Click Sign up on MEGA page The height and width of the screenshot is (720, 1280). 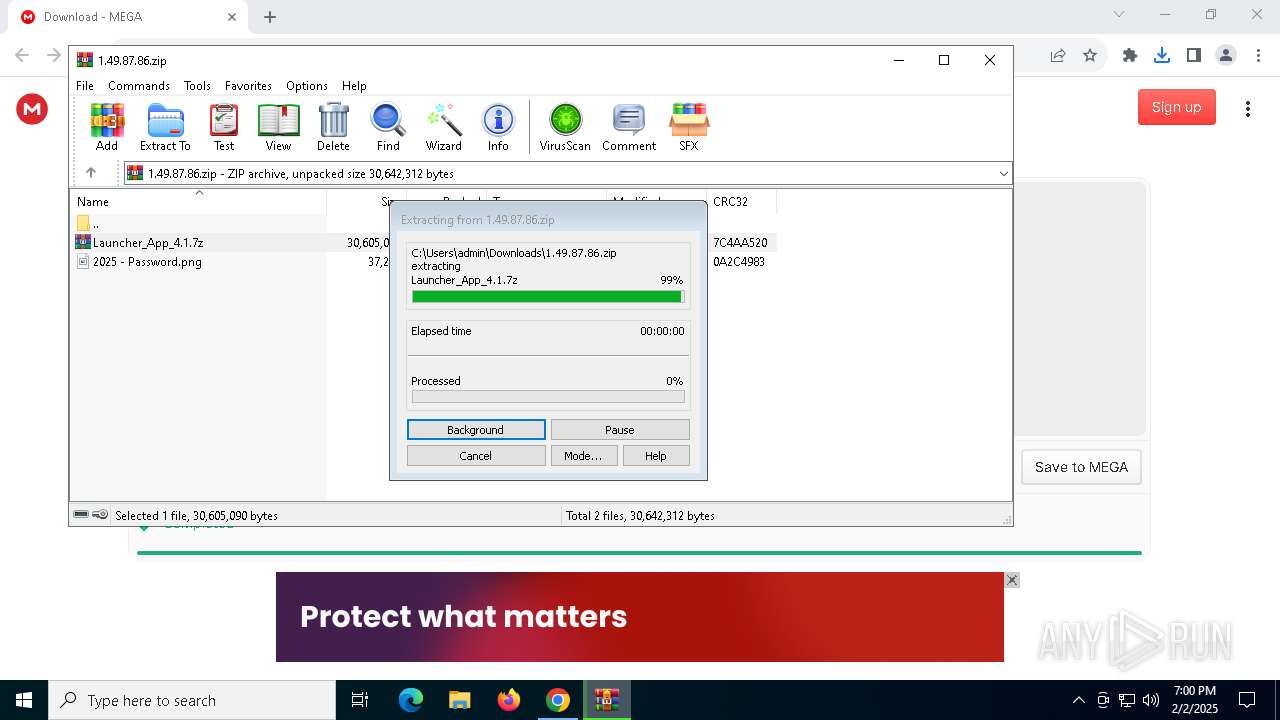(1177, 107)
